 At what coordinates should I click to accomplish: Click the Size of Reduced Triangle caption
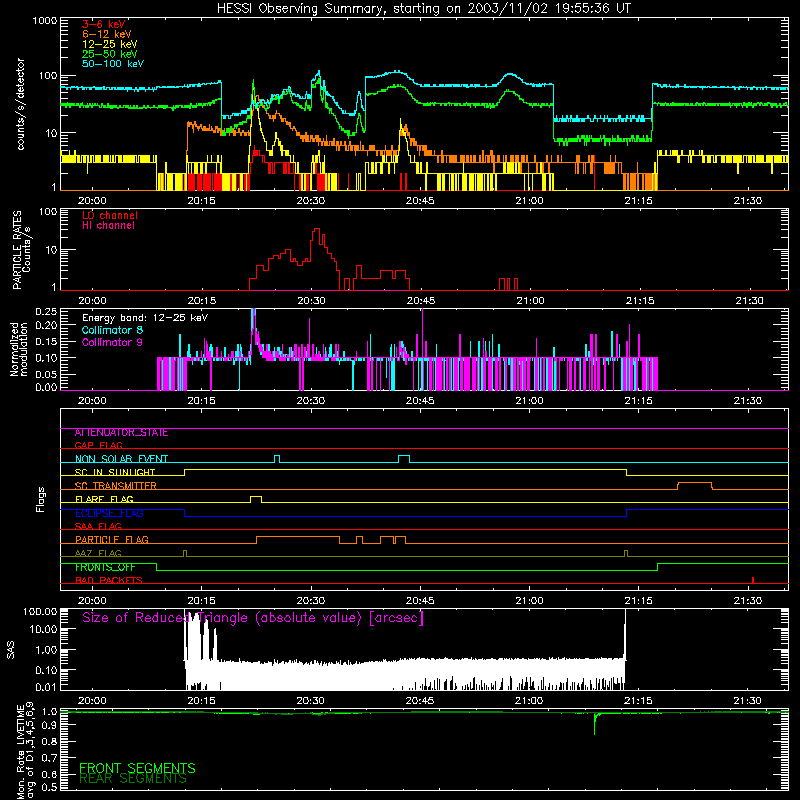pyautogui.click(x=253, y=618)
